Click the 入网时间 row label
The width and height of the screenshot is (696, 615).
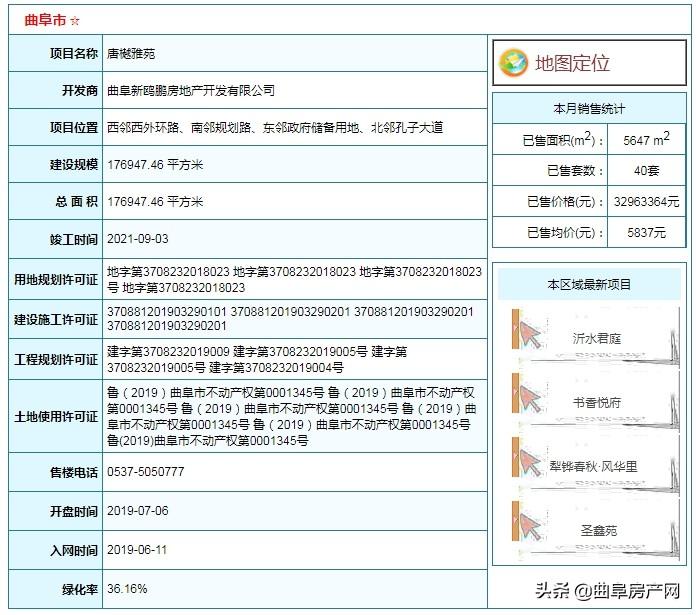click(74, 550)
